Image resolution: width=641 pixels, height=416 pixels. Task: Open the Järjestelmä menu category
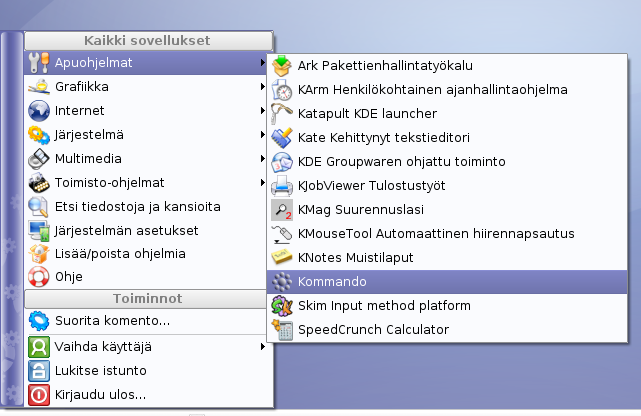tap(146, 135)
